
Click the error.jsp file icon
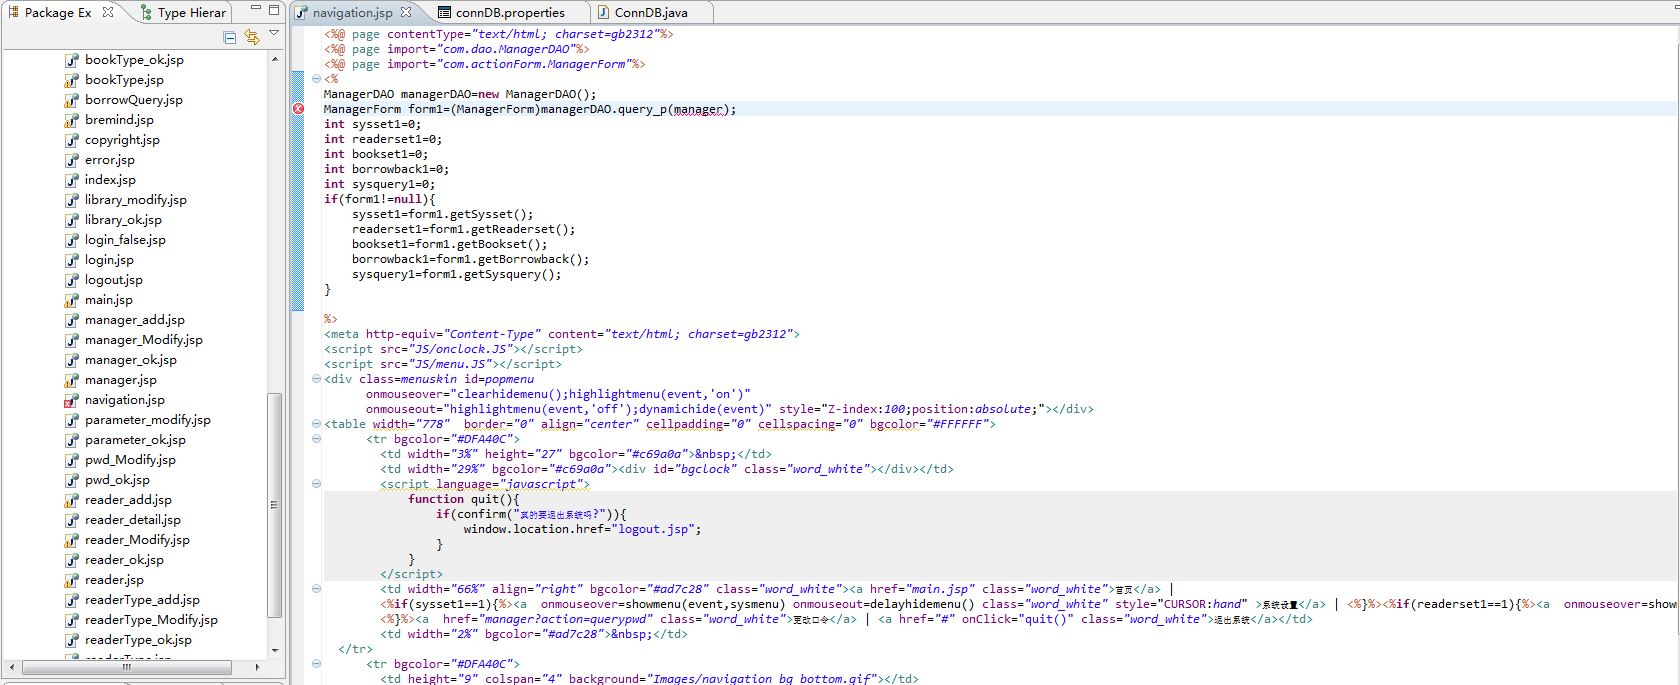72,160
